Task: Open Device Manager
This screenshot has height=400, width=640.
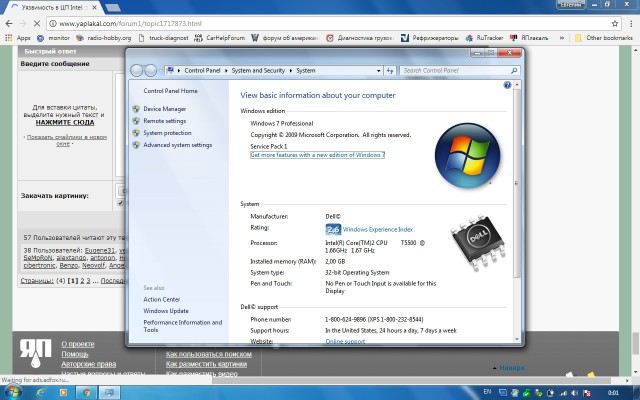Action: [164, 109]
